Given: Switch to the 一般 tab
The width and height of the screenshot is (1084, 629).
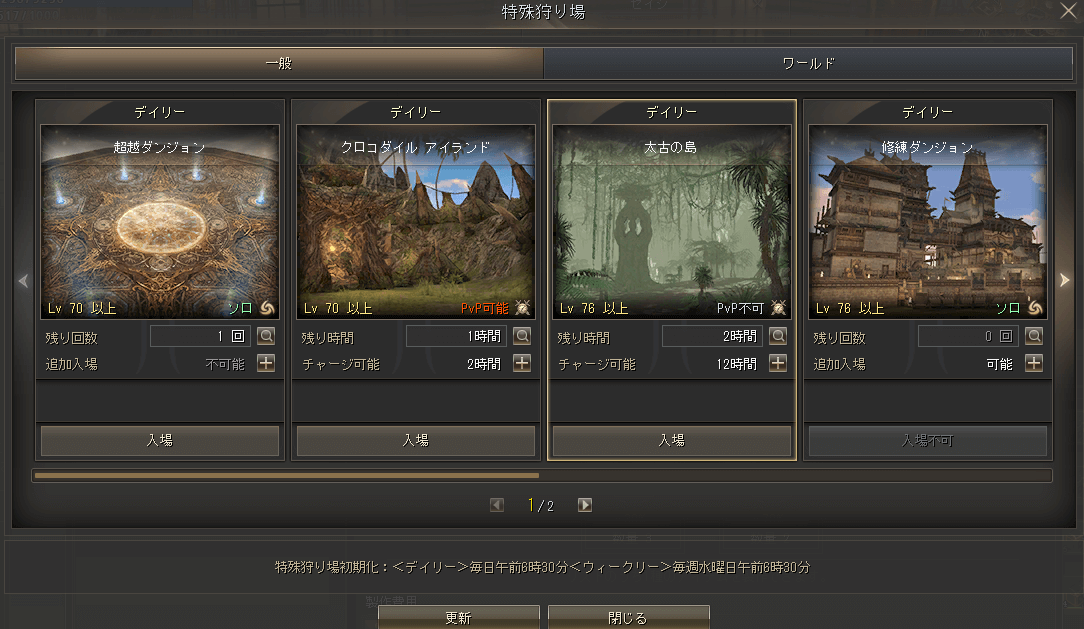Looking at the screenshot, I should click(279, 64).
